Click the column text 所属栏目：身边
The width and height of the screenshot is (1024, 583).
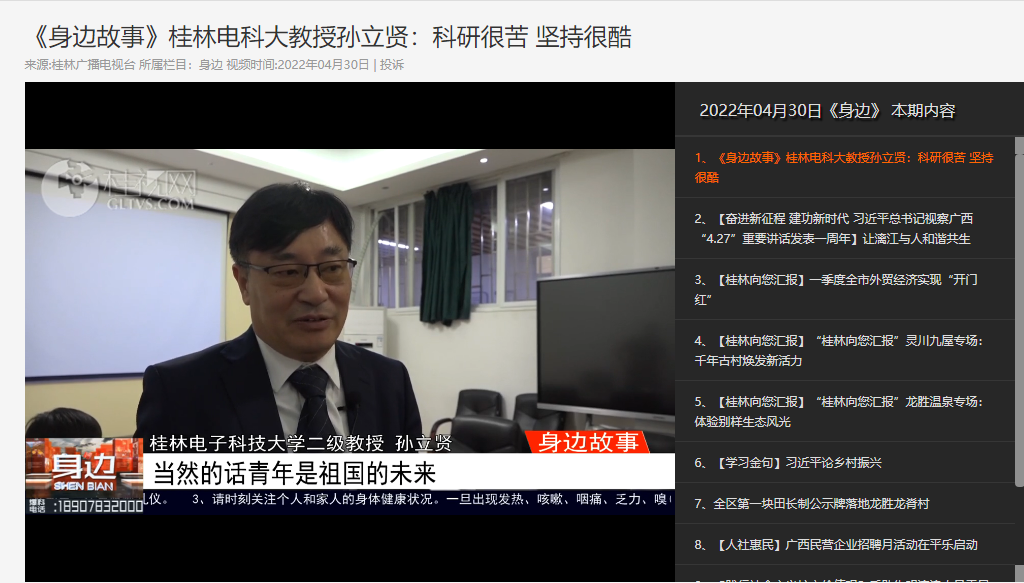[x=181, y=65]
